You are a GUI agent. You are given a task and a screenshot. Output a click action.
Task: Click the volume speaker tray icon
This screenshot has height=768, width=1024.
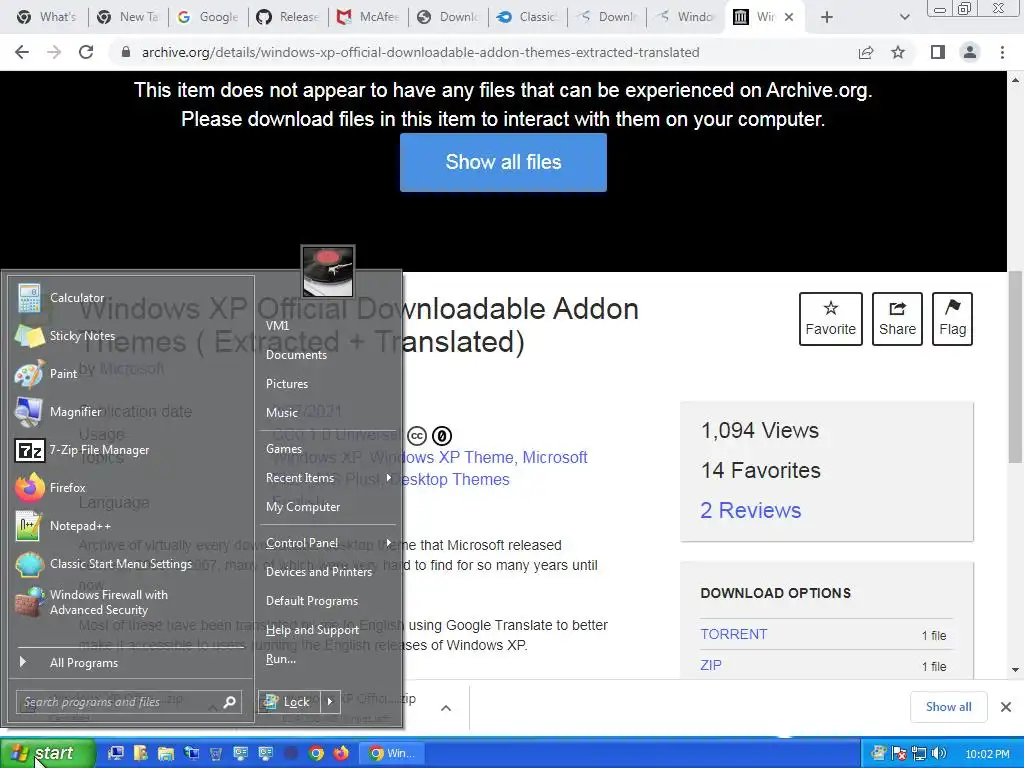point(939,753)
